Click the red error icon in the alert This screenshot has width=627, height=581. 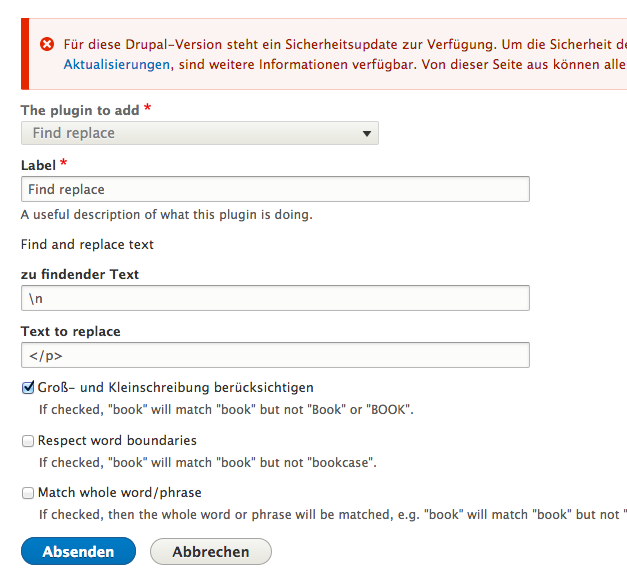(x=47, y=44)
